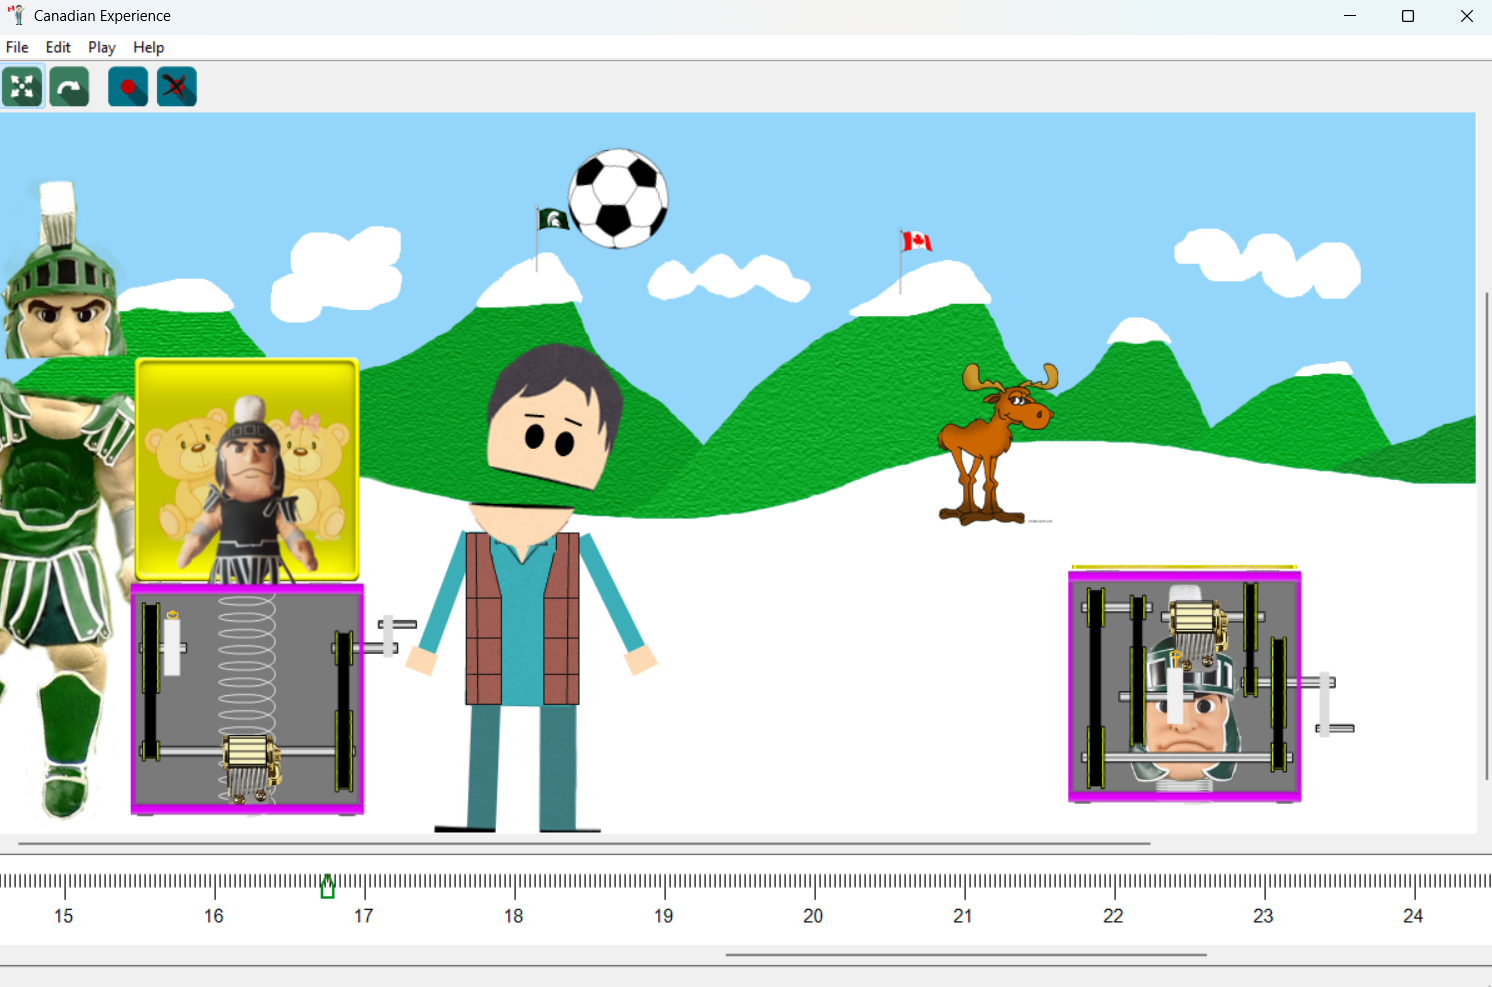Image resolution: width=1492 pixels, height=987 pixels.
Task: Click the Spartan flag on the mountain
Action: point(553,218)
